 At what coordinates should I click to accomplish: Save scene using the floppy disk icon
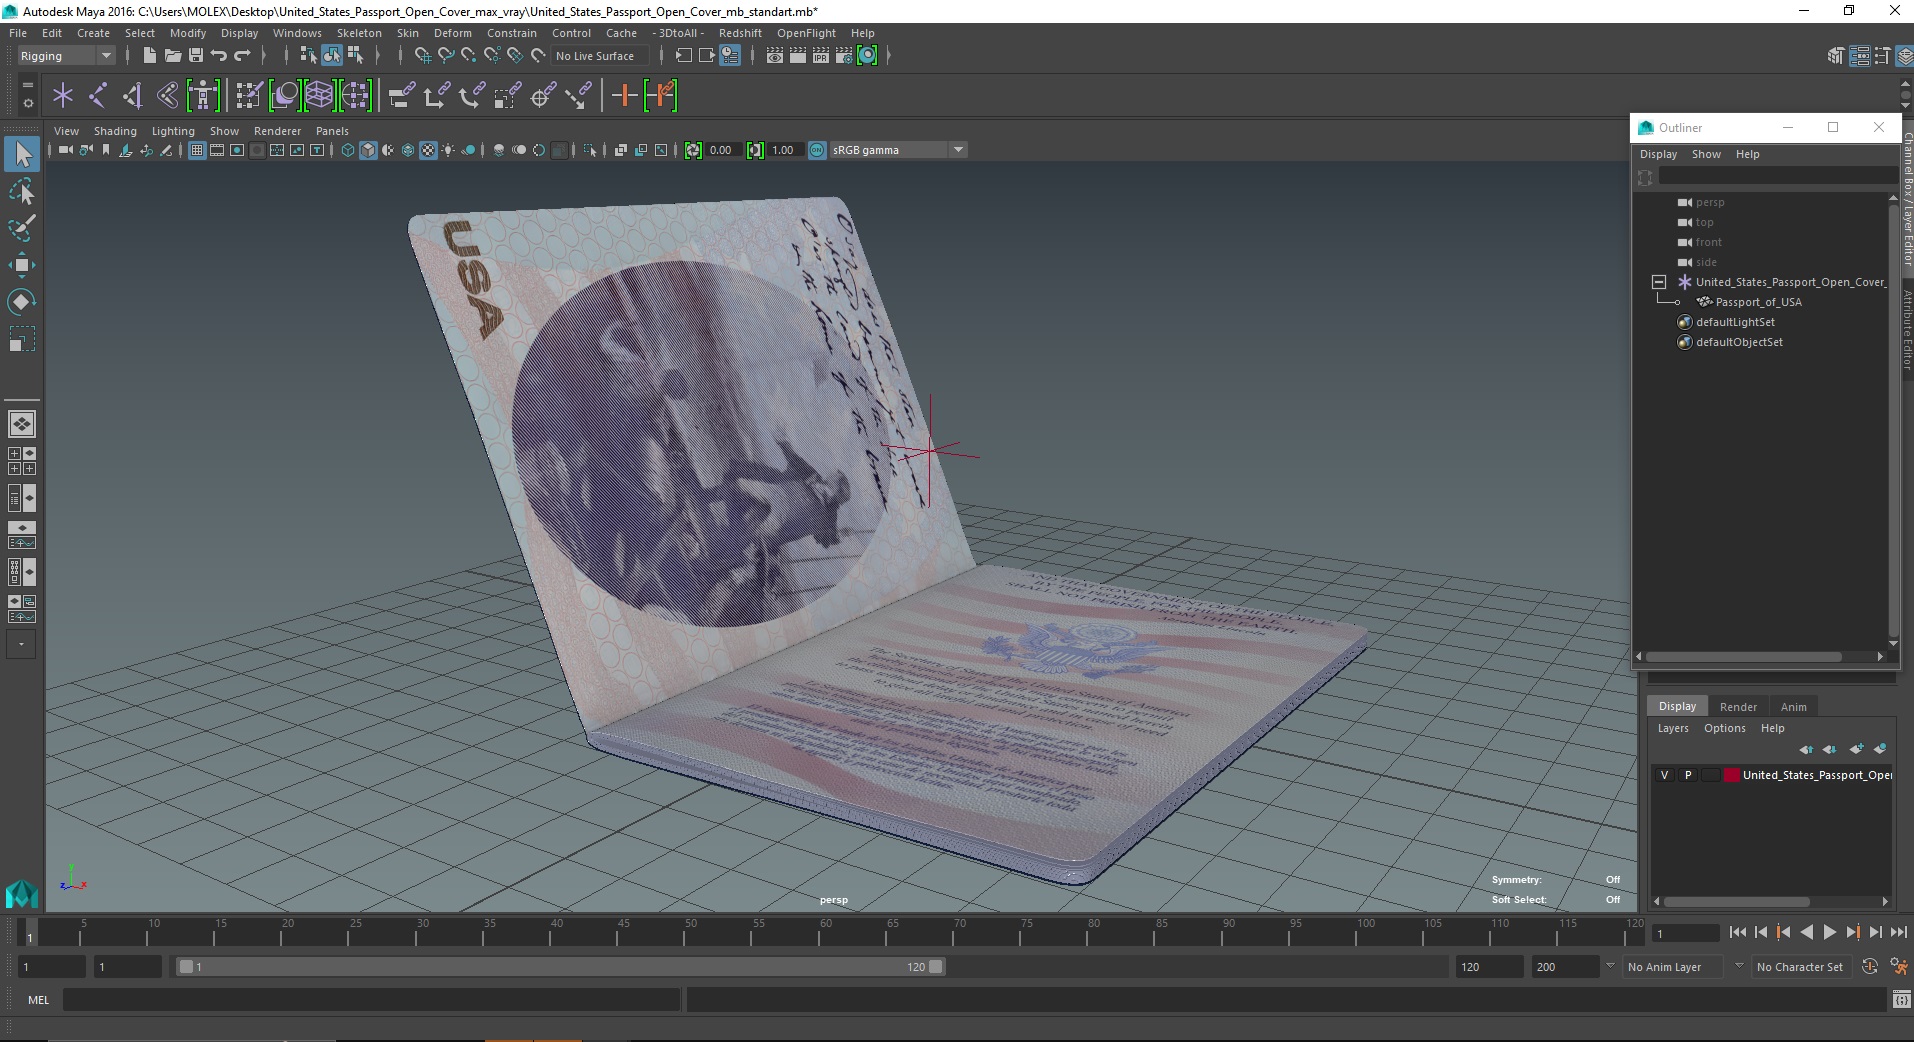[x=196, y=56]
